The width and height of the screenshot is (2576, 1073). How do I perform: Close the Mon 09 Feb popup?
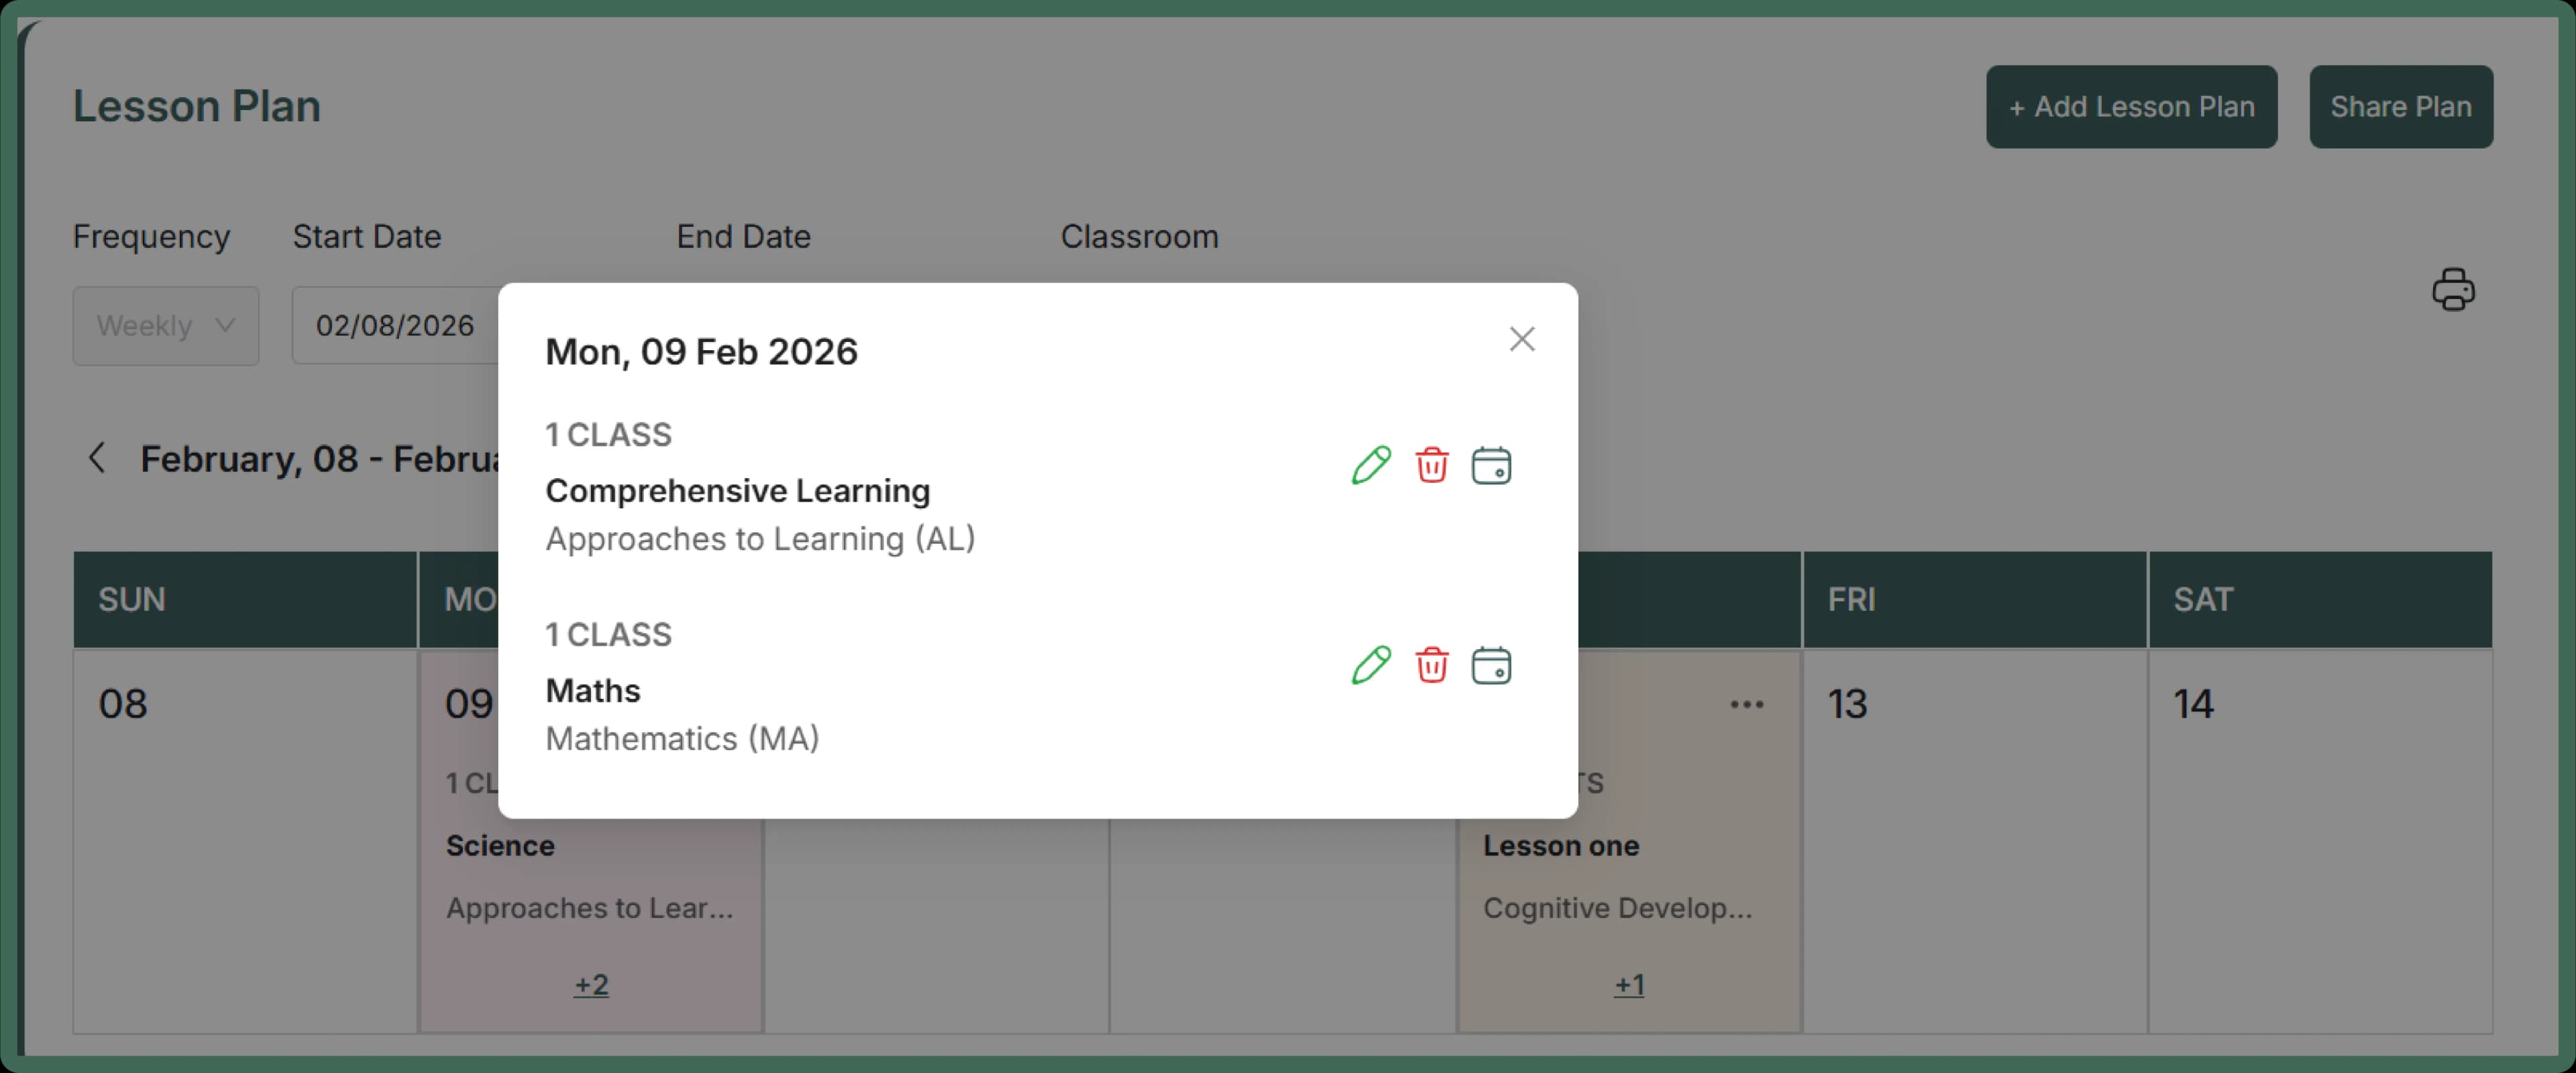tap(1521, 339)
